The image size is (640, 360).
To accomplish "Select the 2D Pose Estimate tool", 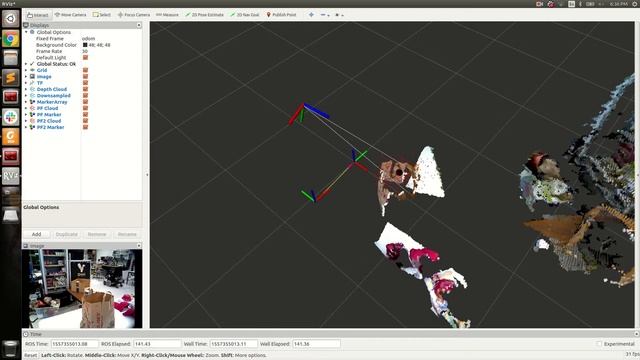I will tap(204, 15).
